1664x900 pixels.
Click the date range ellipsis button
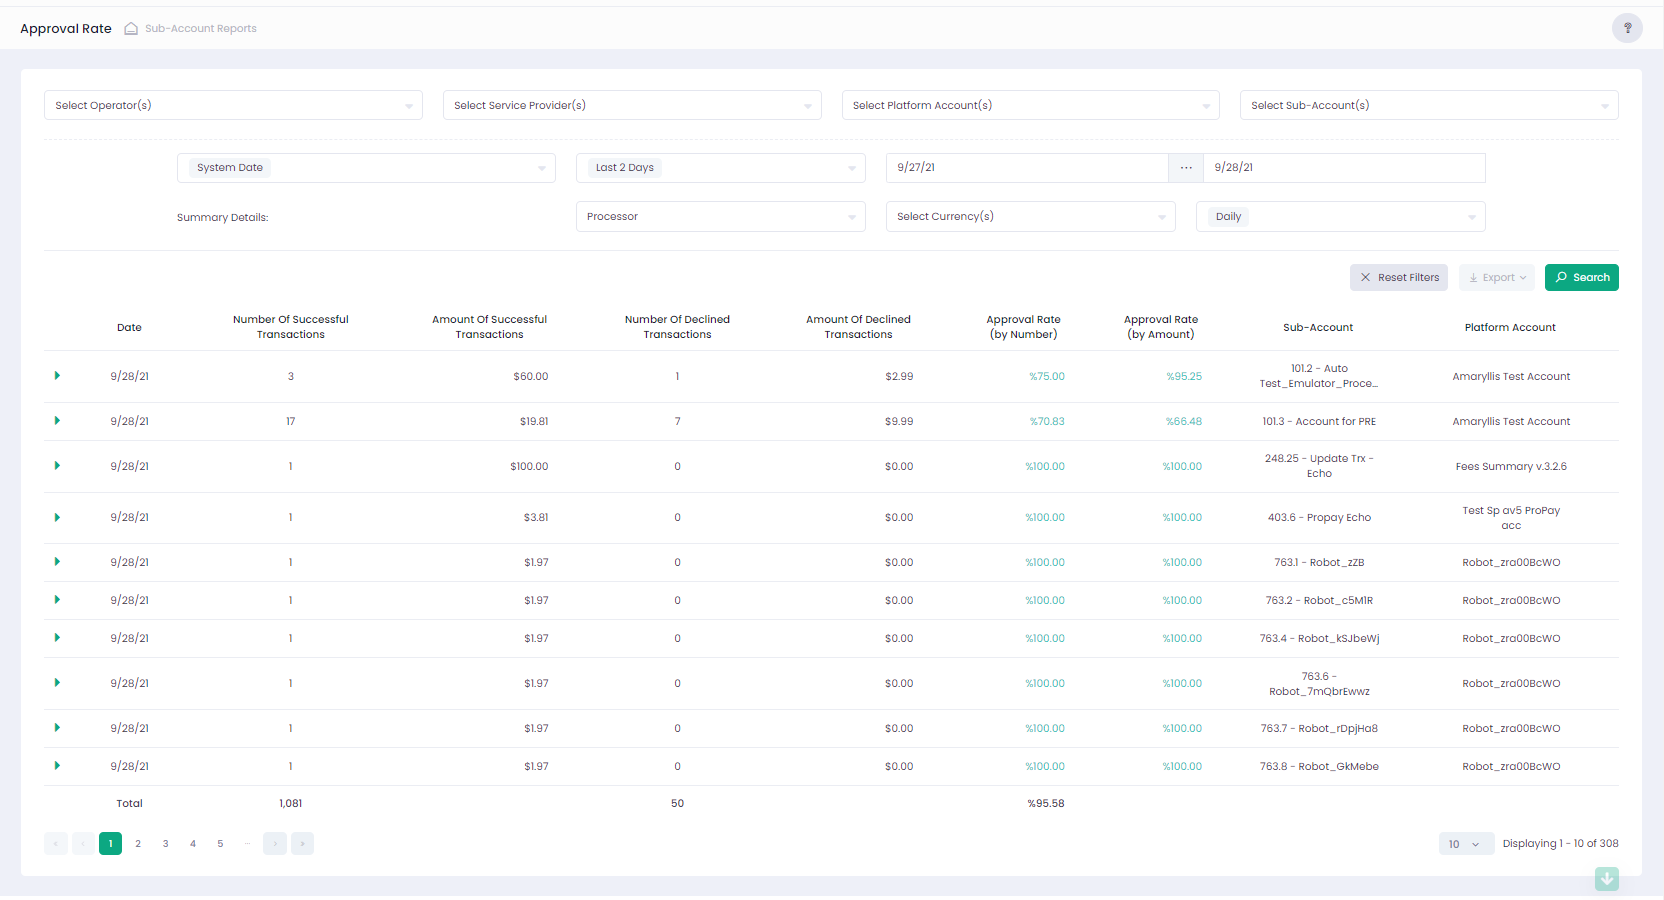[x=1185, y=168]
